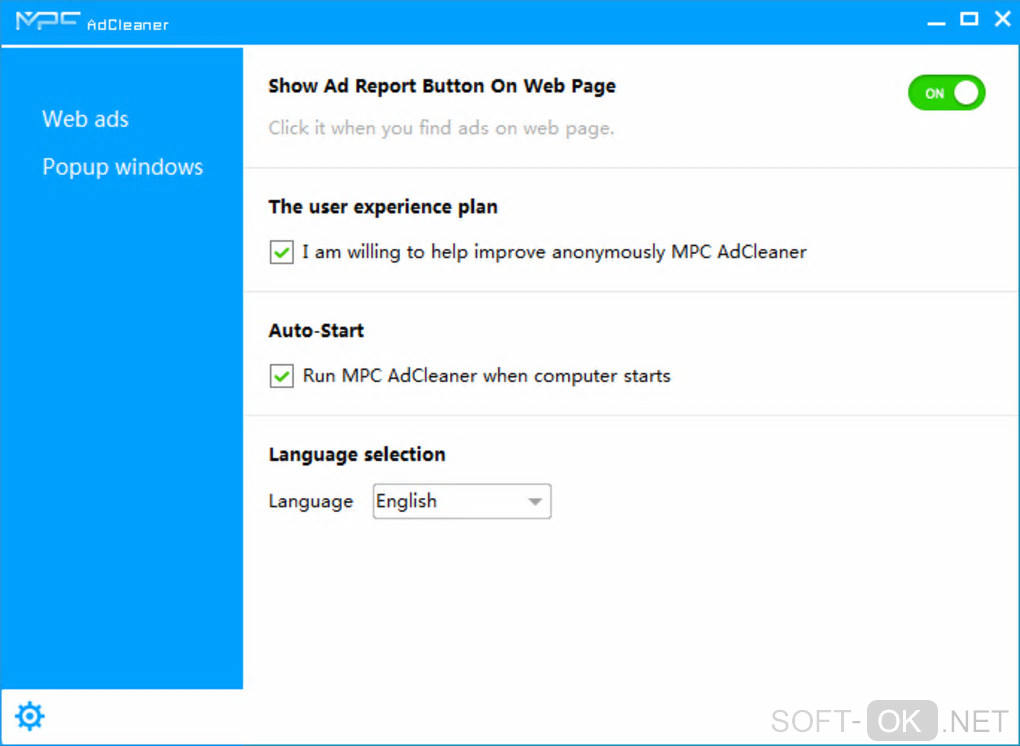Click the 'Click it when you find ads' hint text
Screen dimensions: 1020x746
tap(441, 128)
